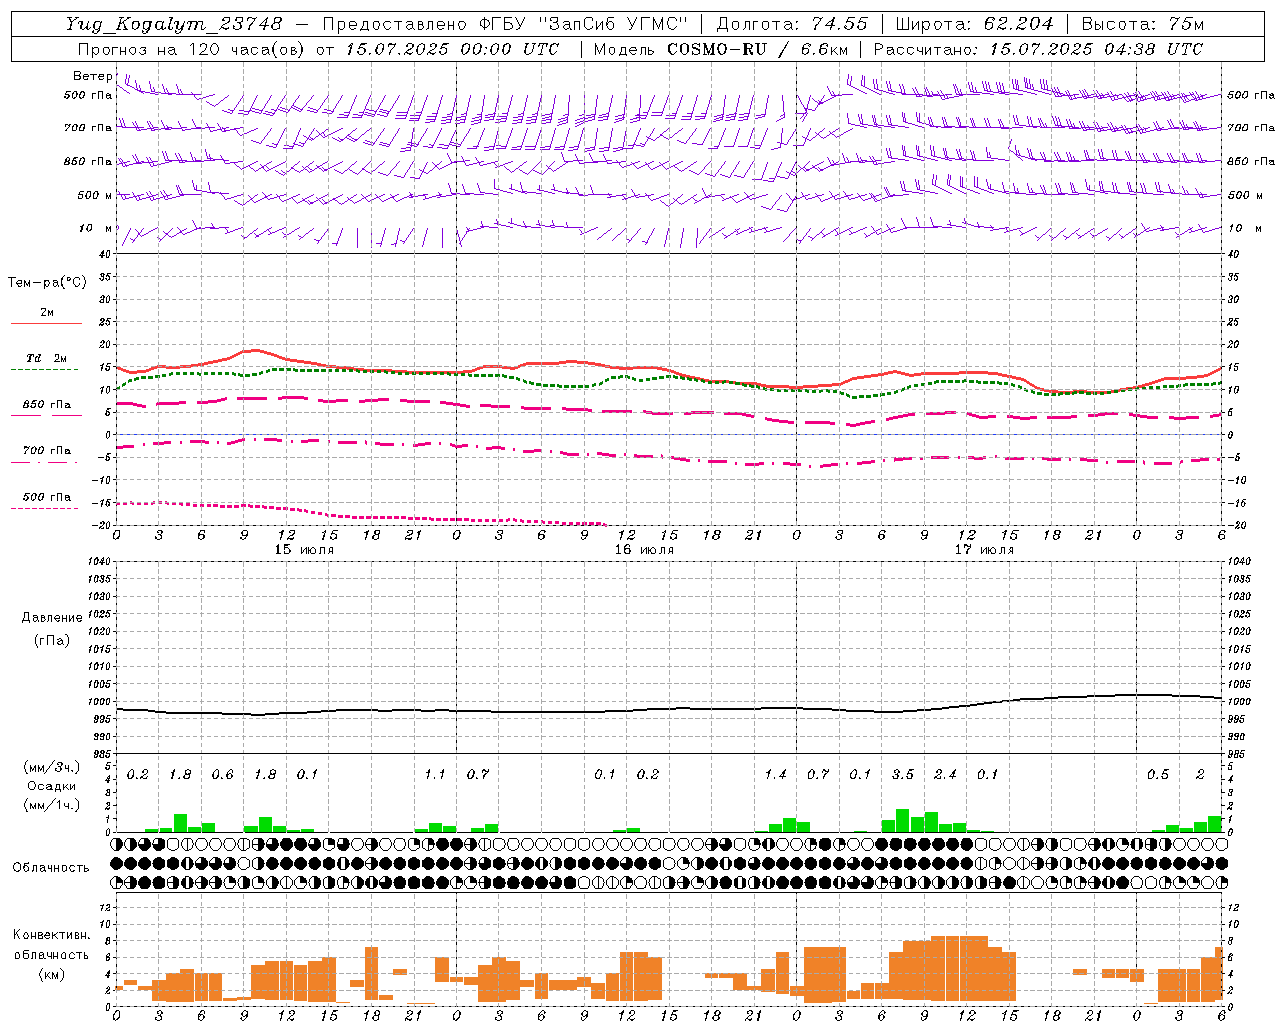Click the 'Тем-ра(°C)' temperature label

coord(47,283)
